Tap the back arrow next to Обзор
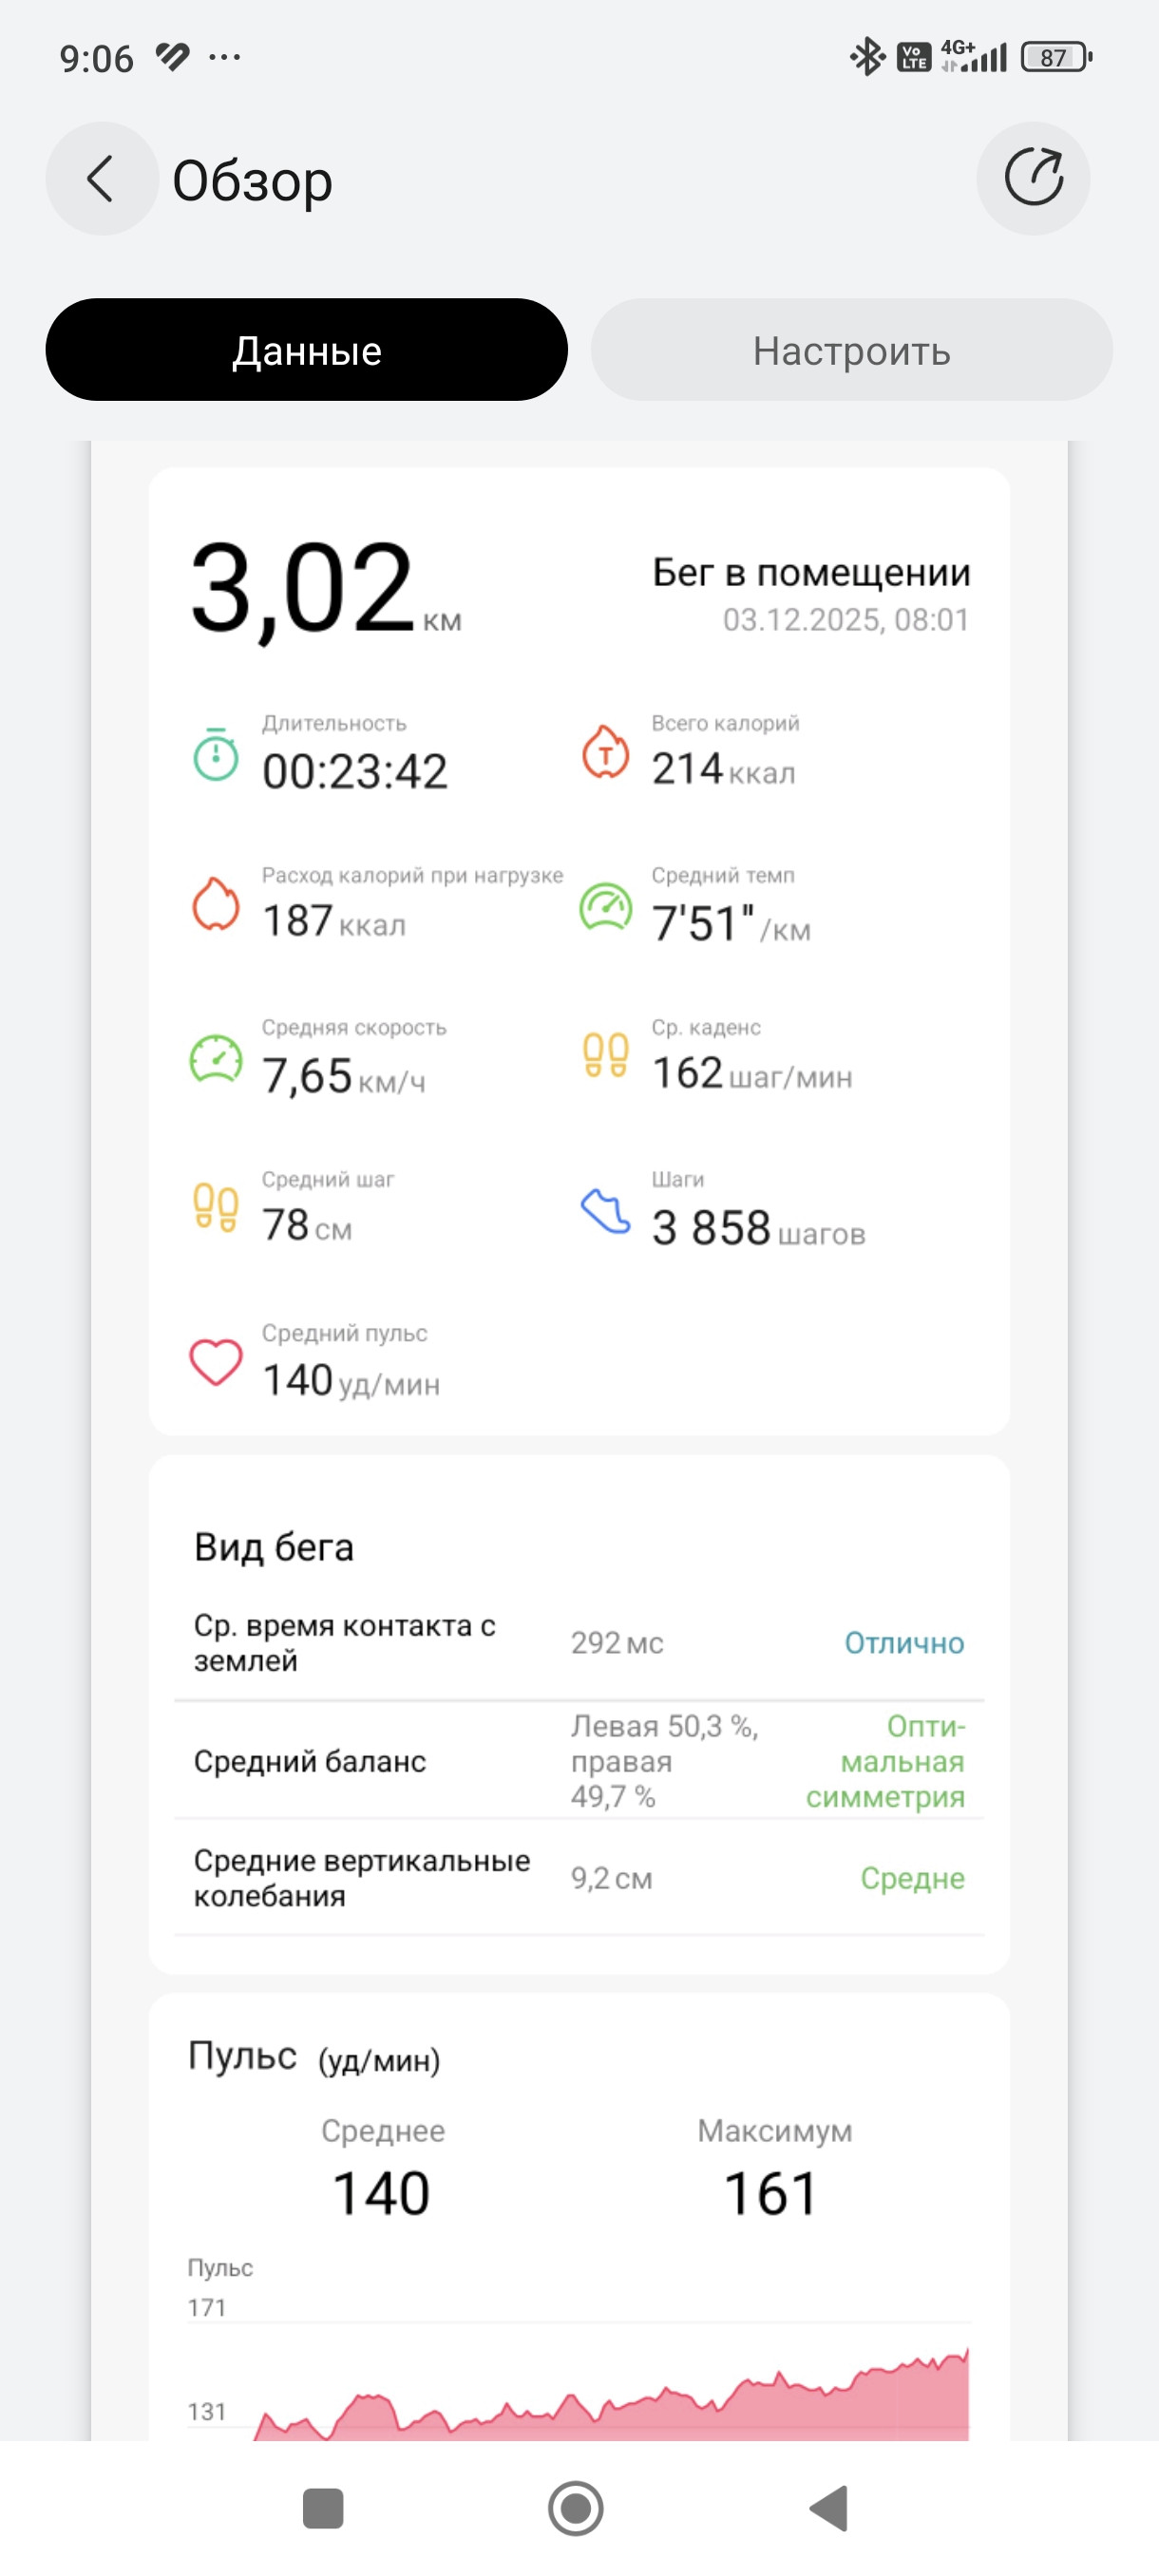Image resolution: width=1159 pixels, height=2576 pixels. 101,179
